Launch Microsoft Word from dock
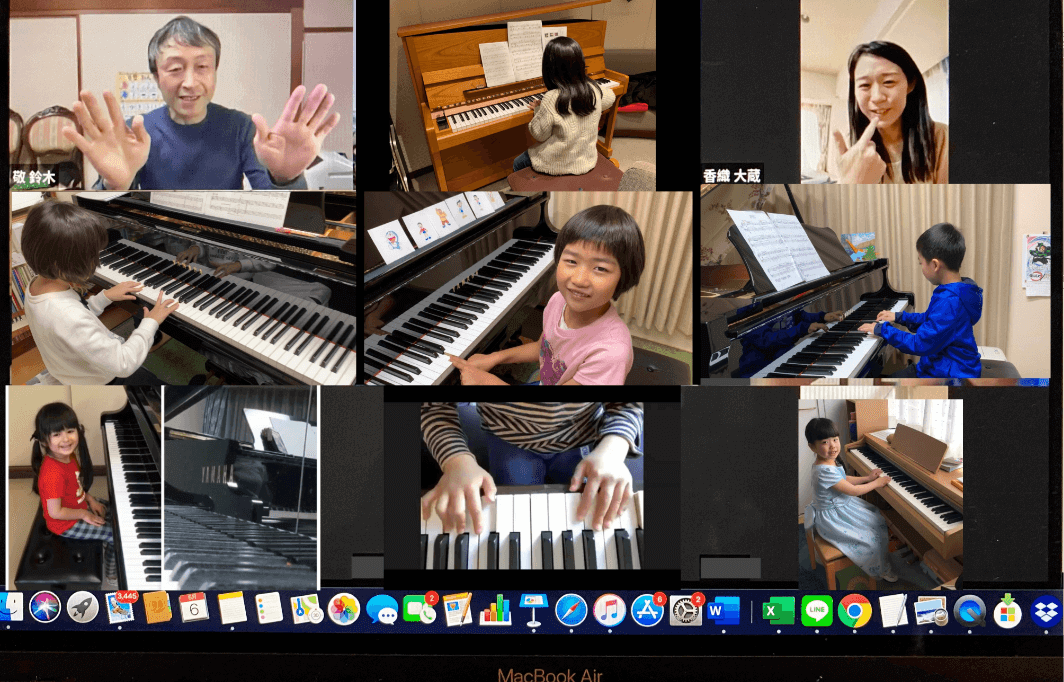 click(x=722, y=608)
